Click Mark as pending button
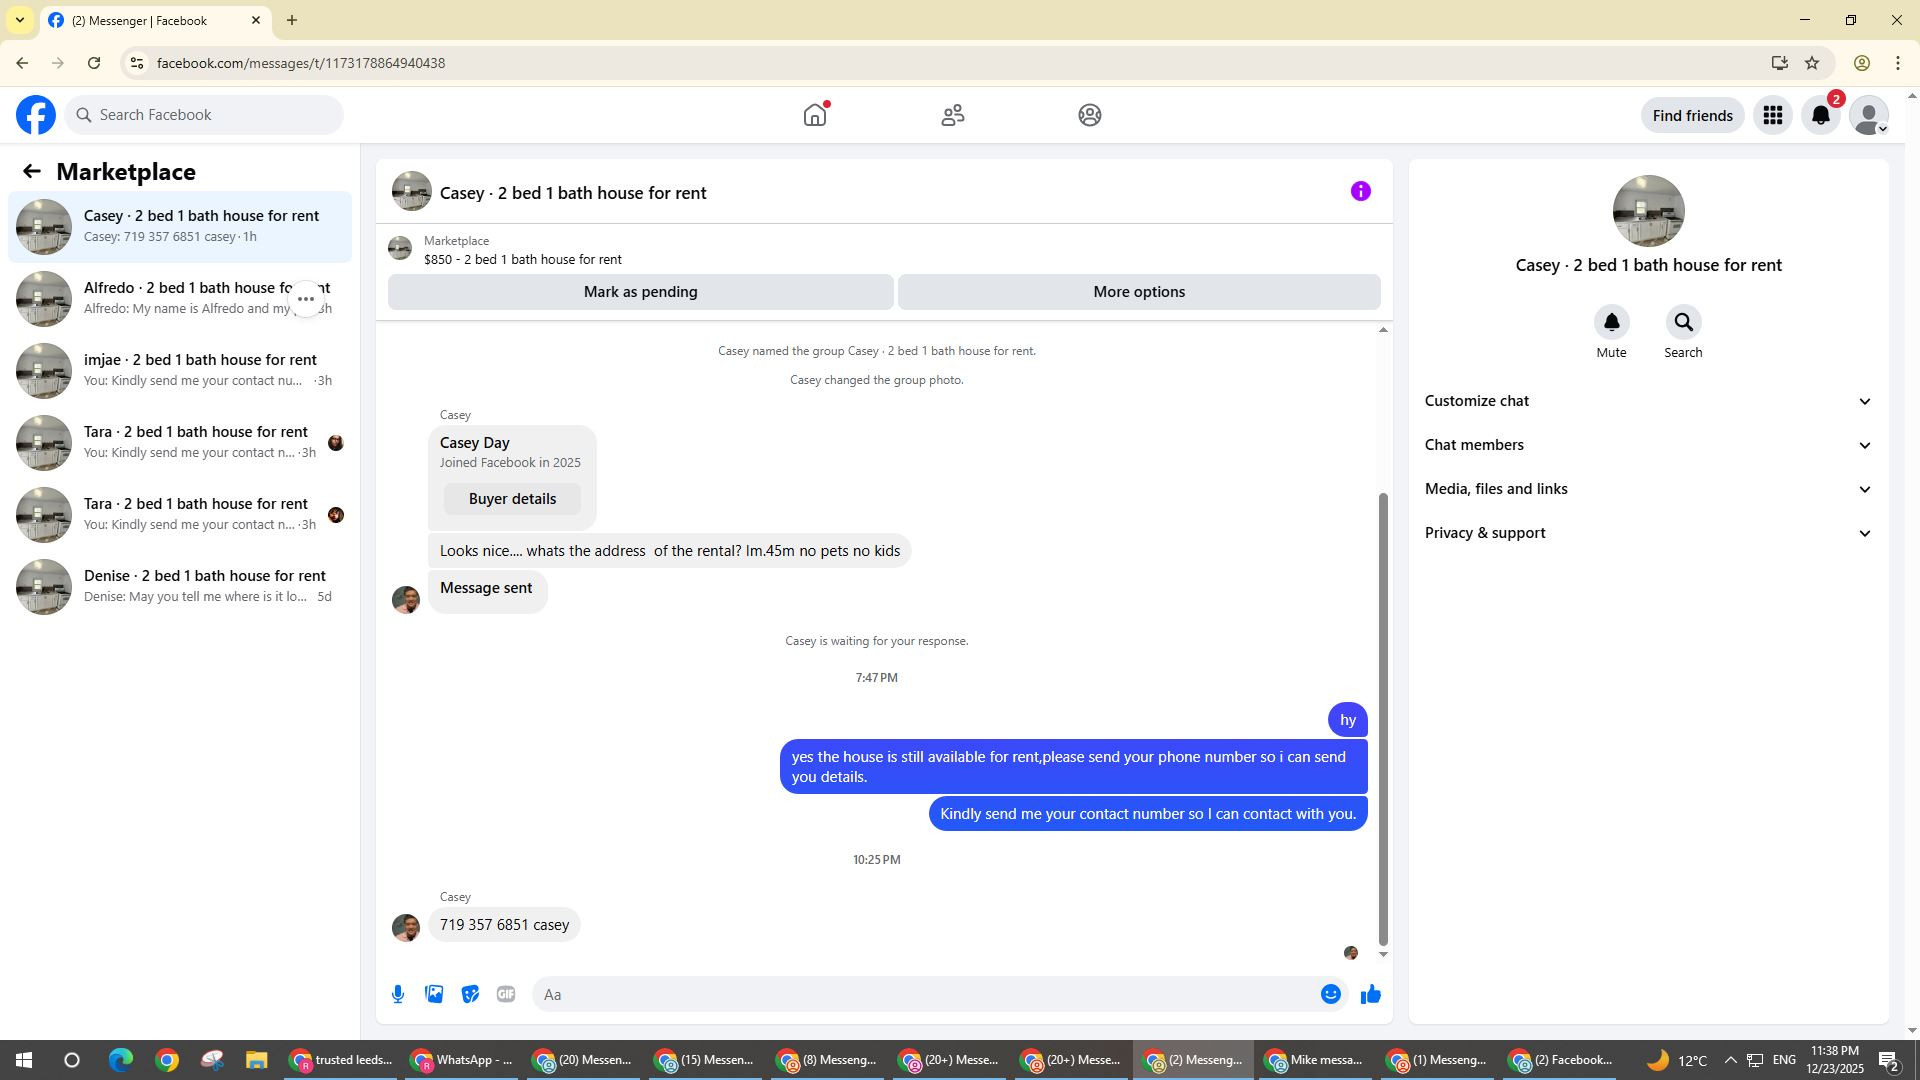This screenshot has height=1080, width=1920. (x=640, y=292)
